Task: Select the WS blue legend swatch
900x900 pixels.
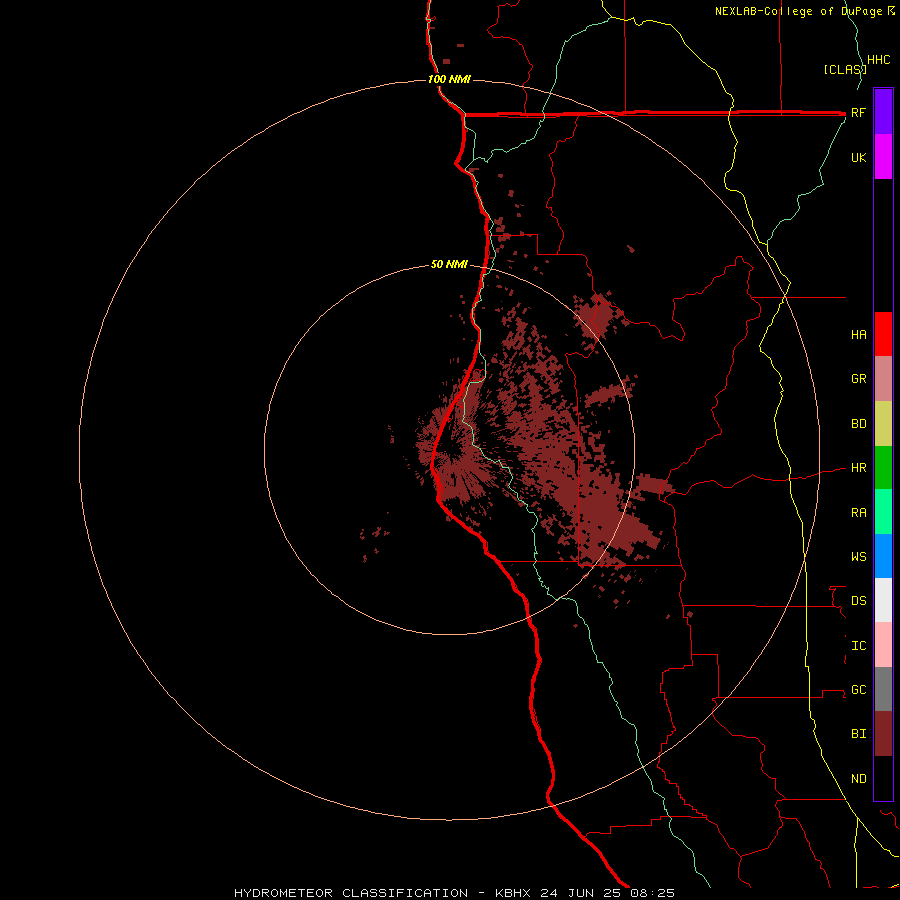Action: click(x=883, y=556)
